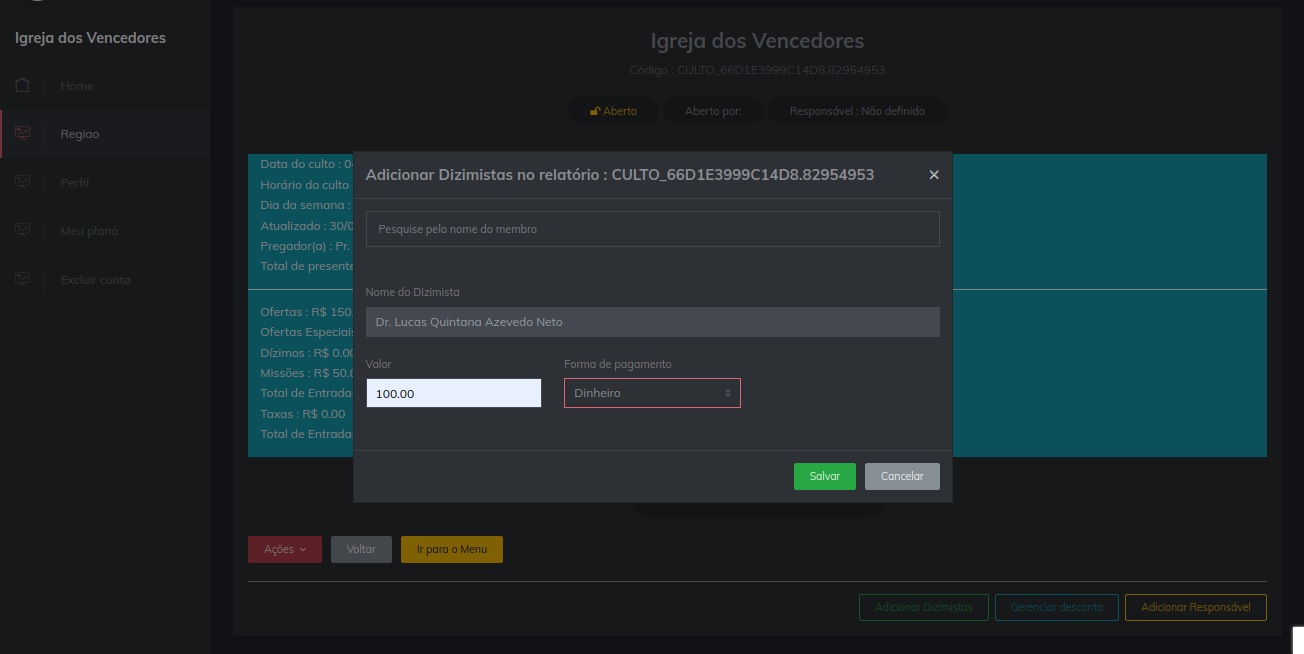1304x654 pixels.
Task: Go to the Perfil menu item
Action: 75,183
